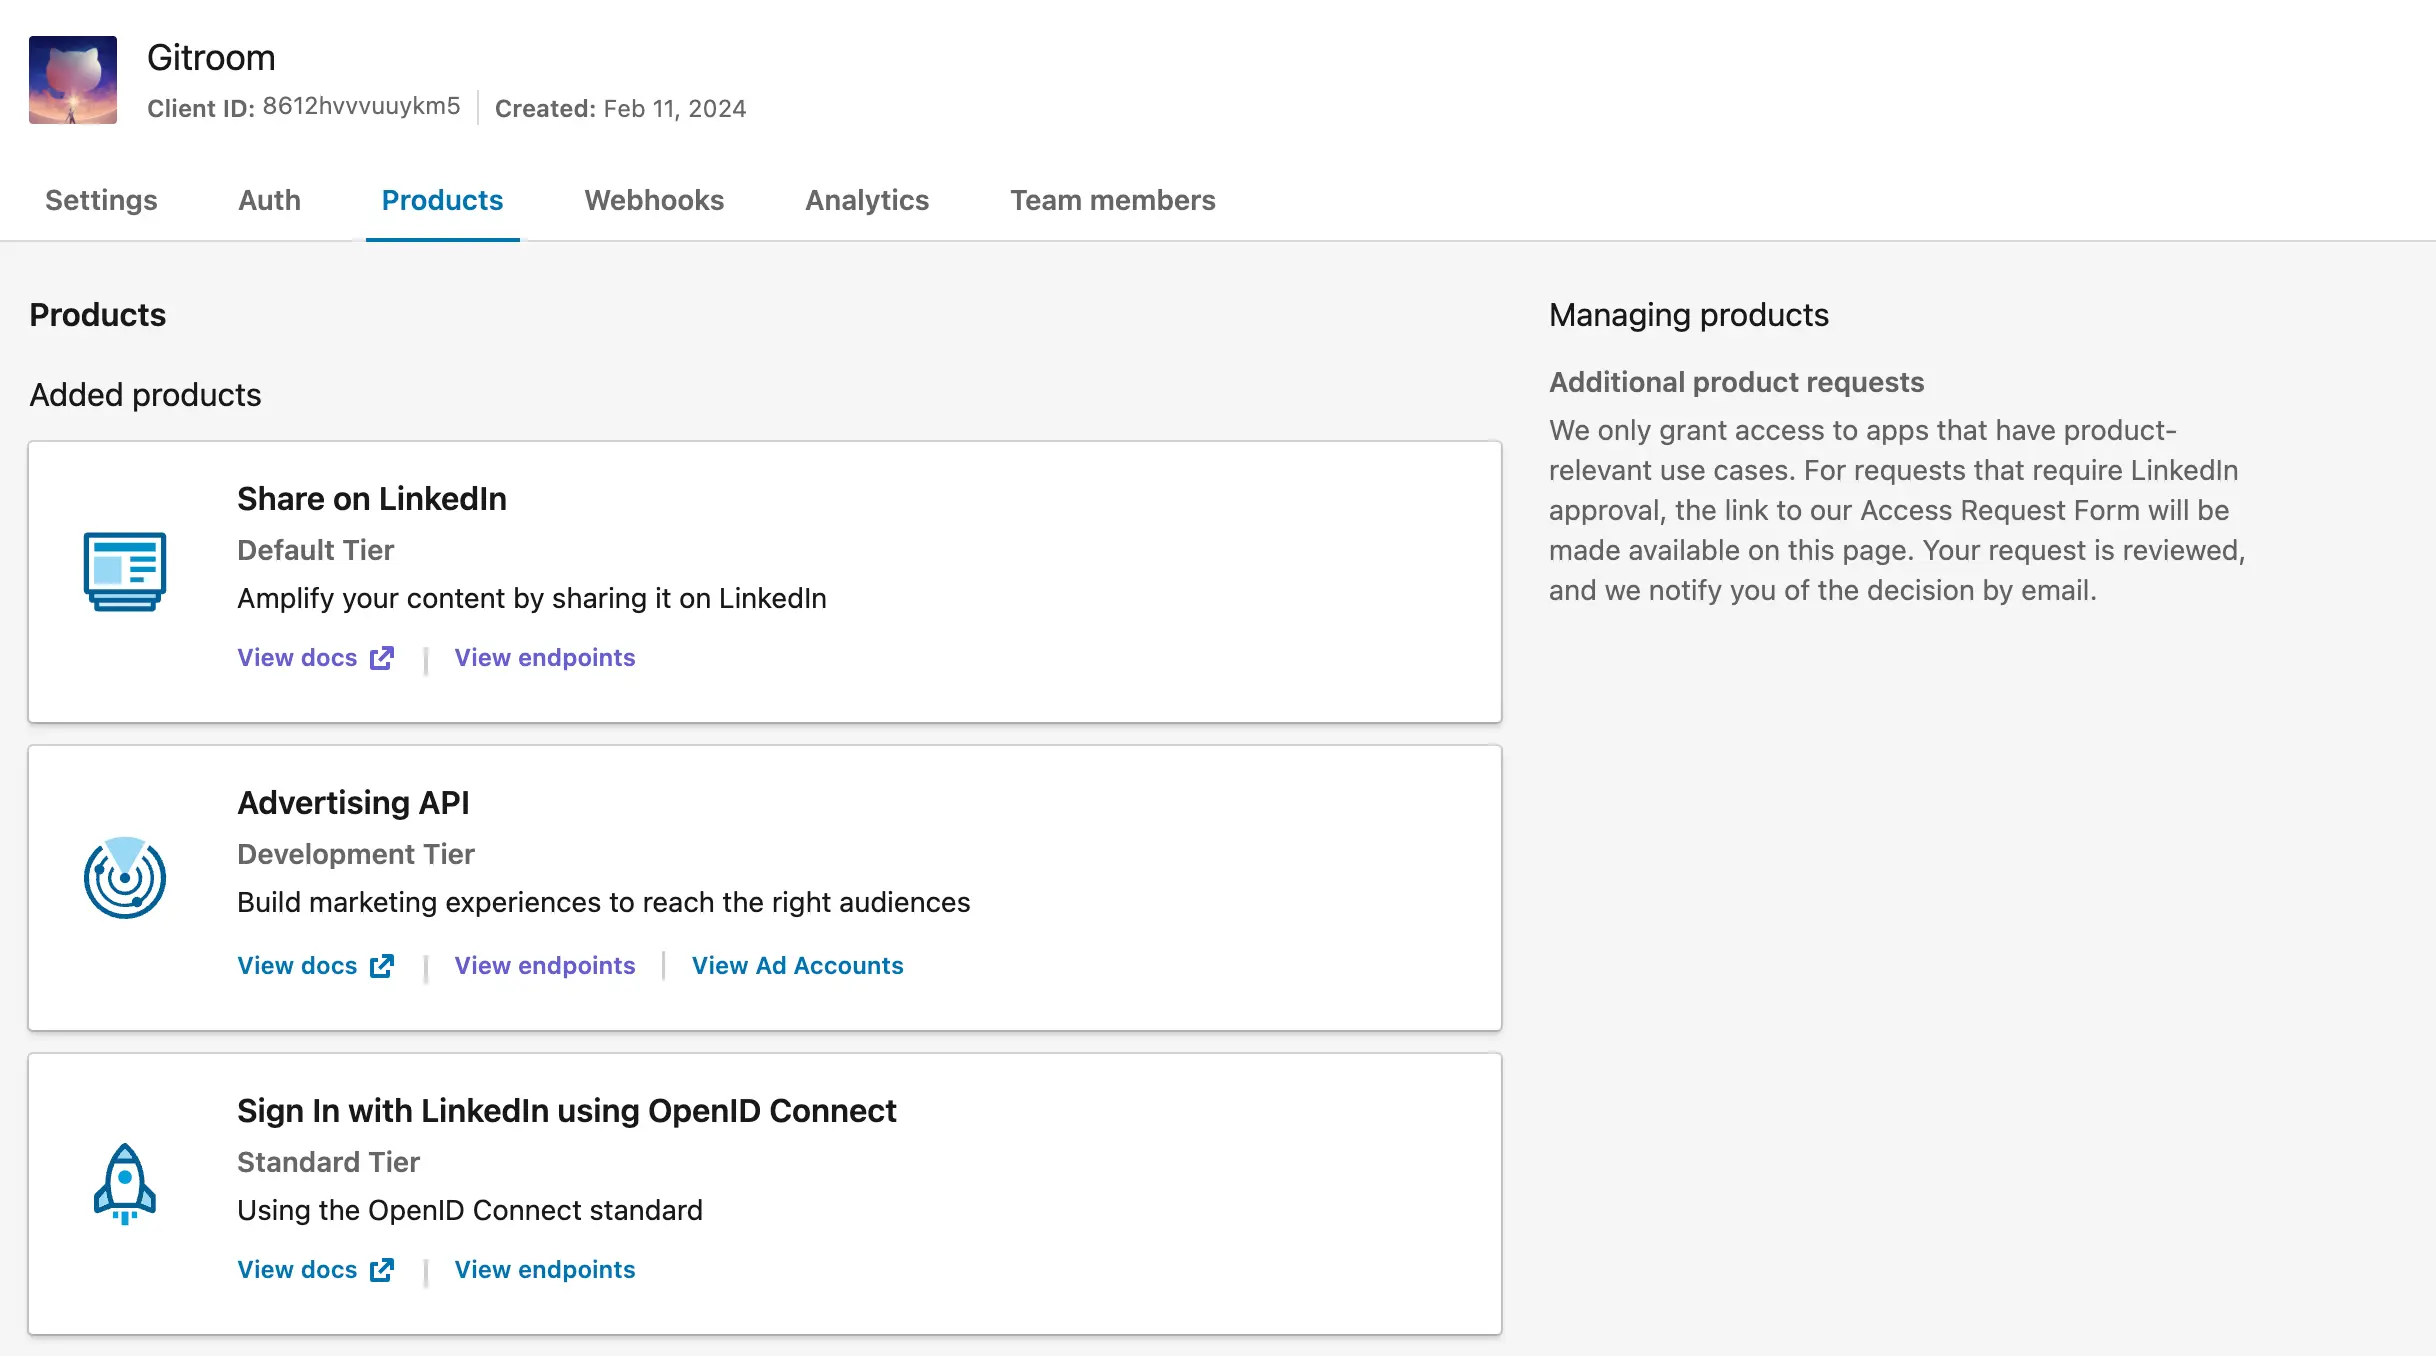Click the Default Tier label
The image size is (2436, 1356).
click(x=315, y=550)
